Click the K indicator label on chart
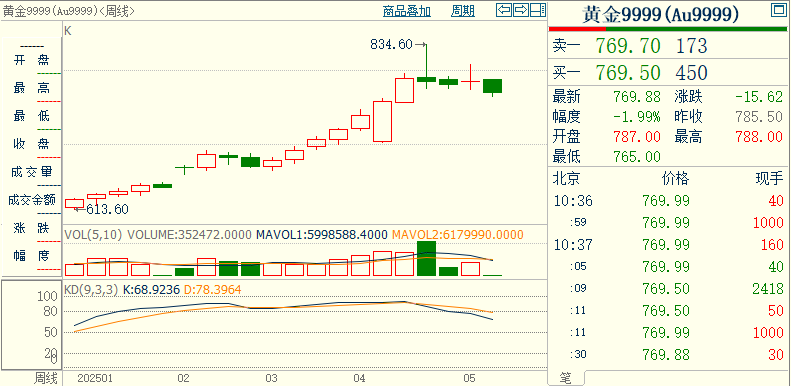The width and height of the screenshot is (791, 386). (68, 31)
